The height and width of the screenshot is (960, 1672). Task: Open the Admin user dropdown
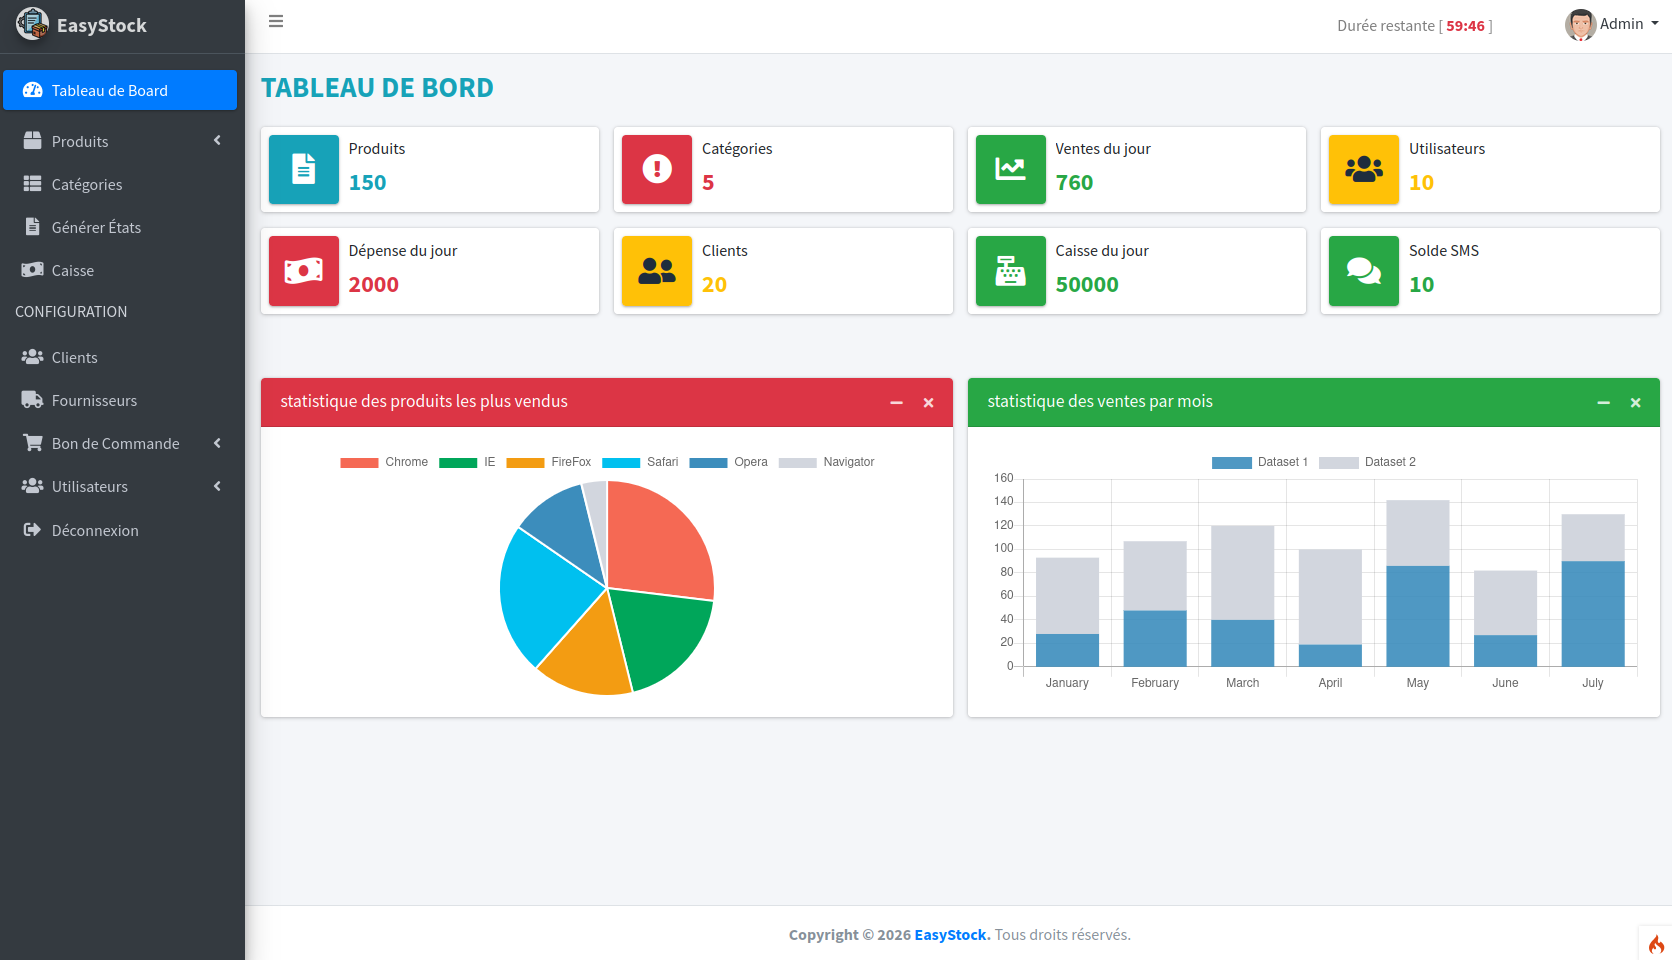(1612, 24)
